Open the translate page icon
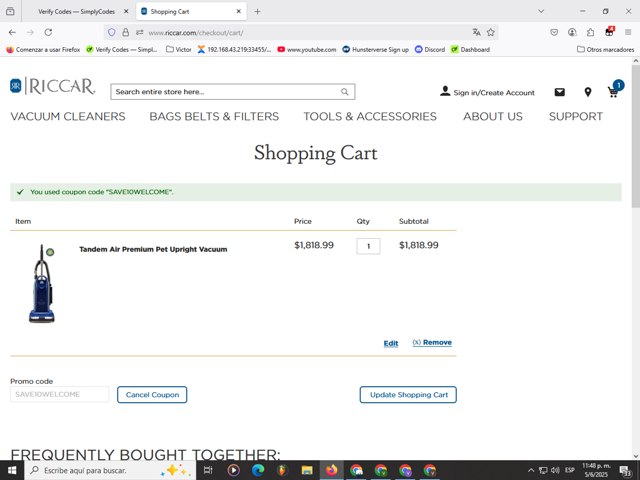Viewport: 640px width, 480px height. (476, 32)
